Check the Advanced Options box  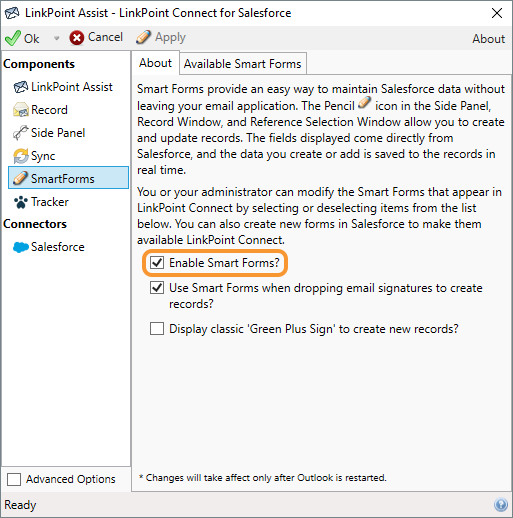pos(14,480)
